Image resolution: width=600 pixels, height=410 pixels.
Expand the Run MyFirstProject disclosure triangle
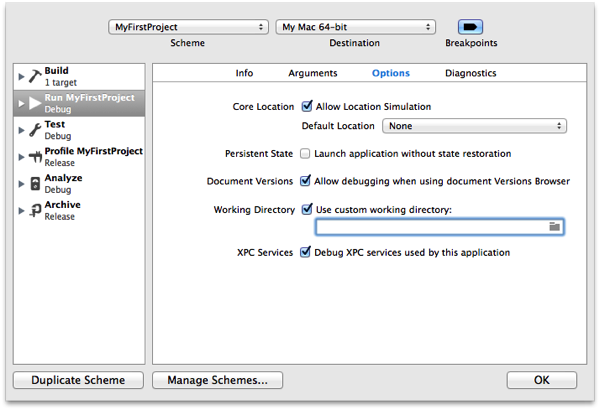pos(21,103)
